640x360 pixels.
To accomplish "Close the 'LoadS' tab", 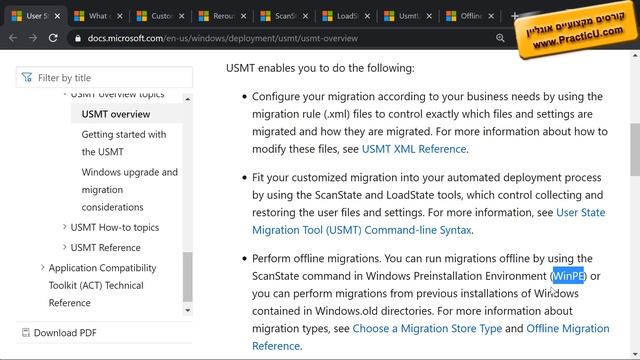I will (367, 16).
